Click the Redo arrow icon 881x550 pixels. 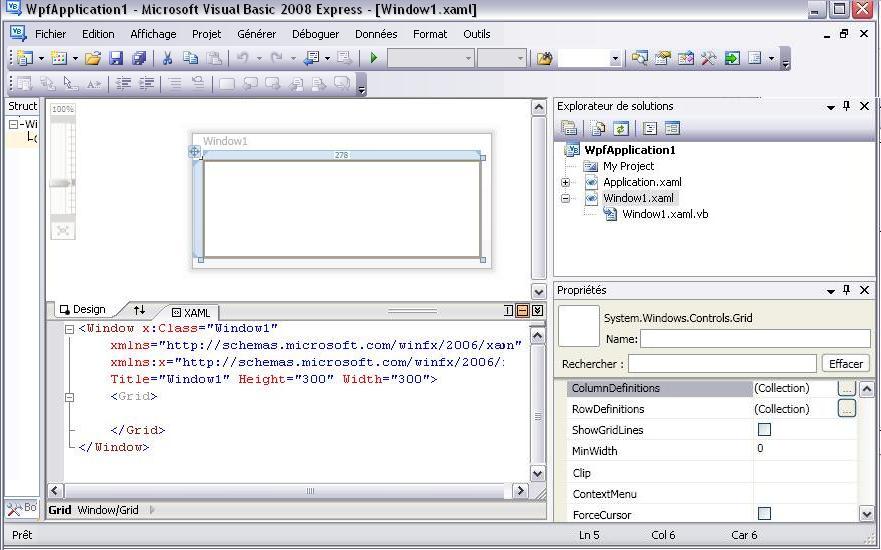[x=276, y=58]
